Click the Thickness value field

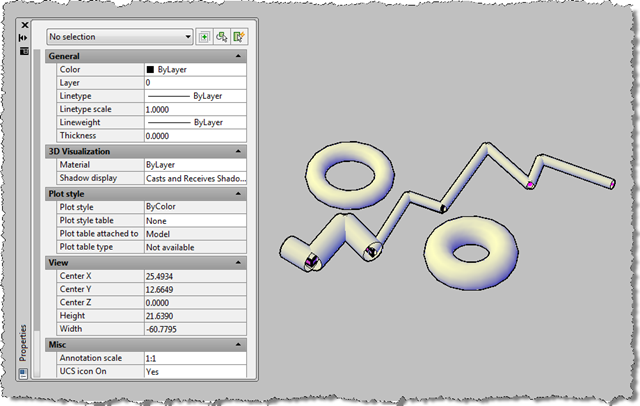(x=195, y=136)
